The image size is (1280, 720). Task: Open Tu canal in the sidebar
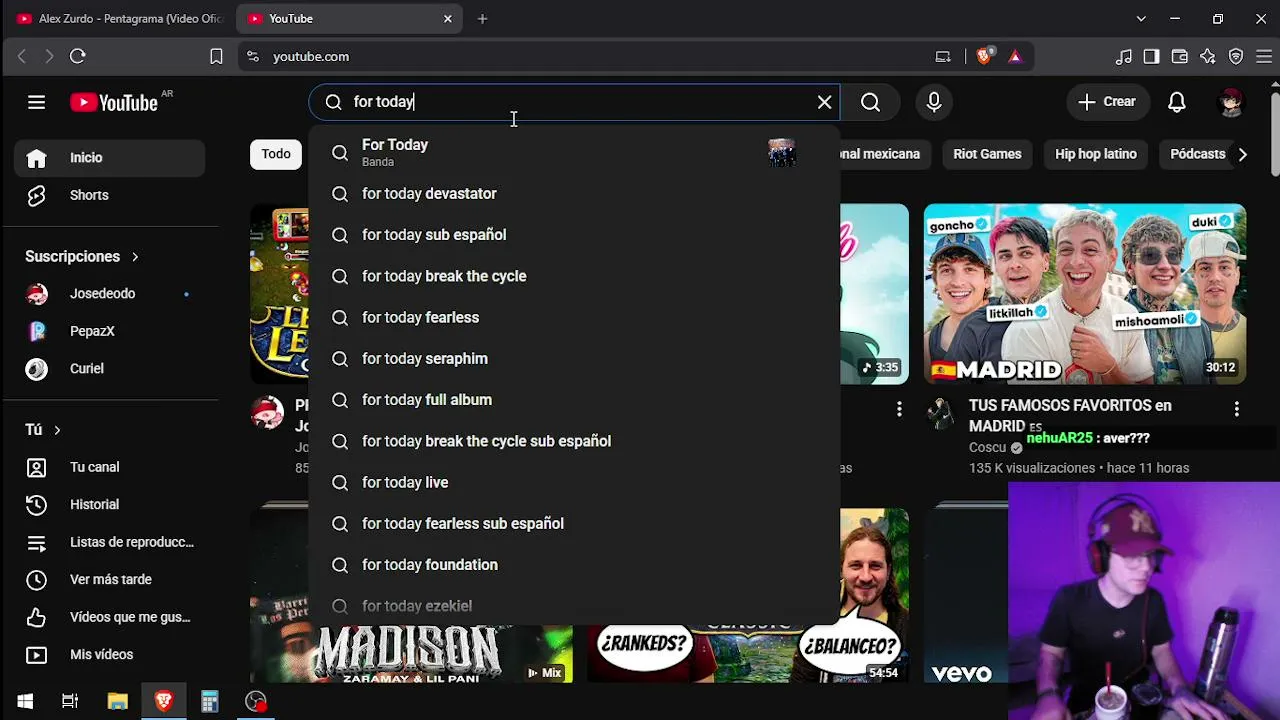pyautogui.click(x=109, y=467)
